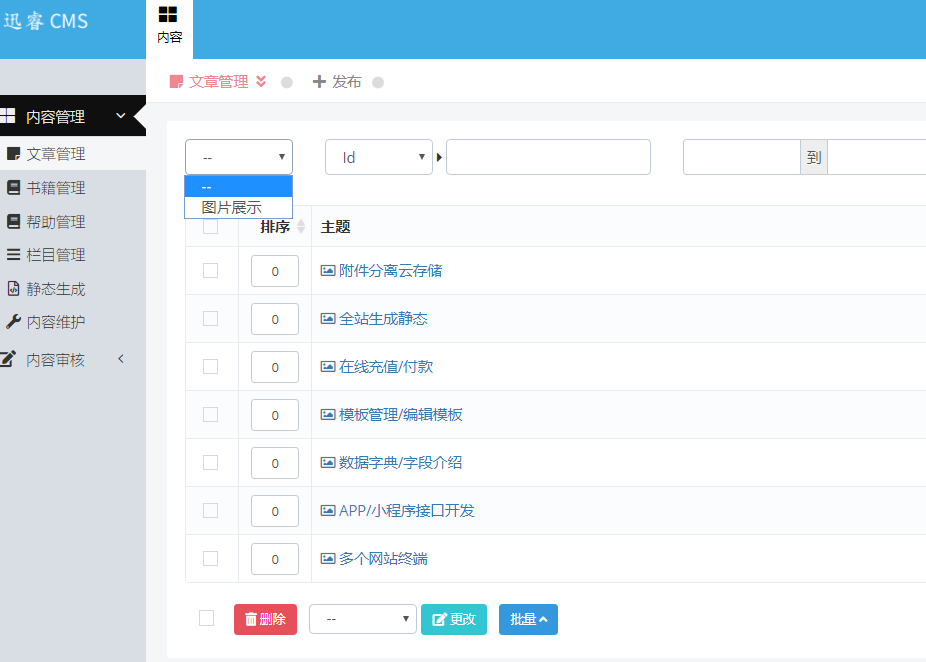
Task: Tick the checkbox for 在线充值/付款 row
Action: pos(210,367)
